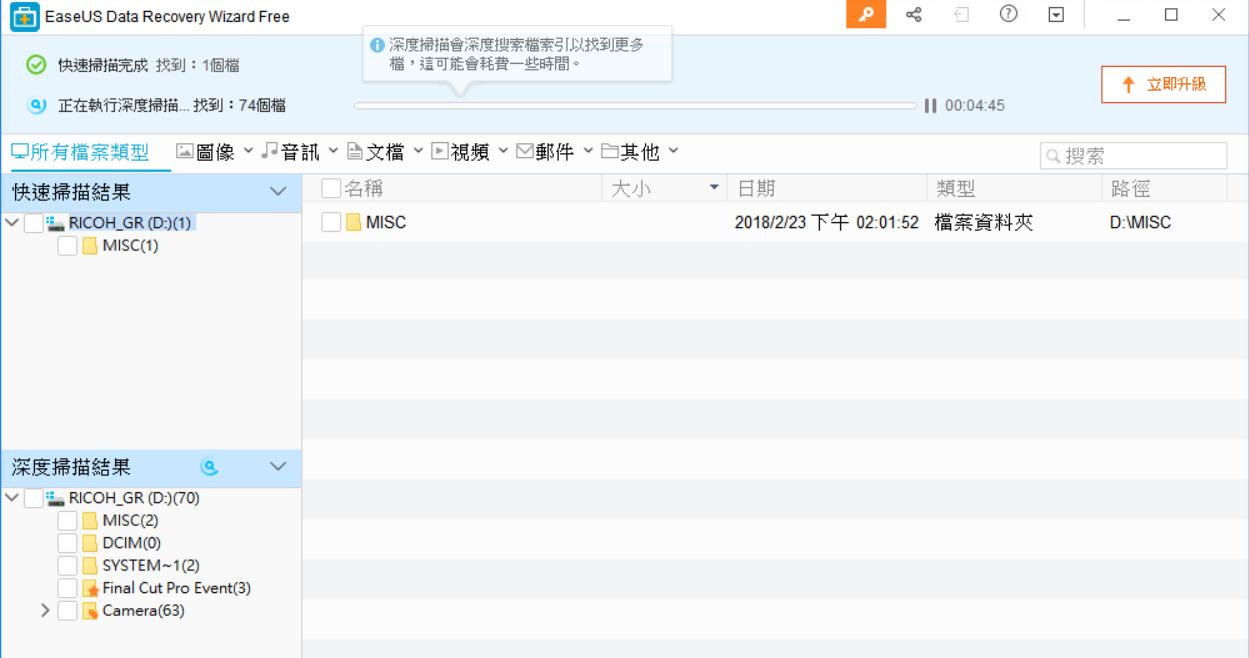Check the MISC(2) checkbox
Viewport: 1249px width, 658px height.
tap(68, 521)
